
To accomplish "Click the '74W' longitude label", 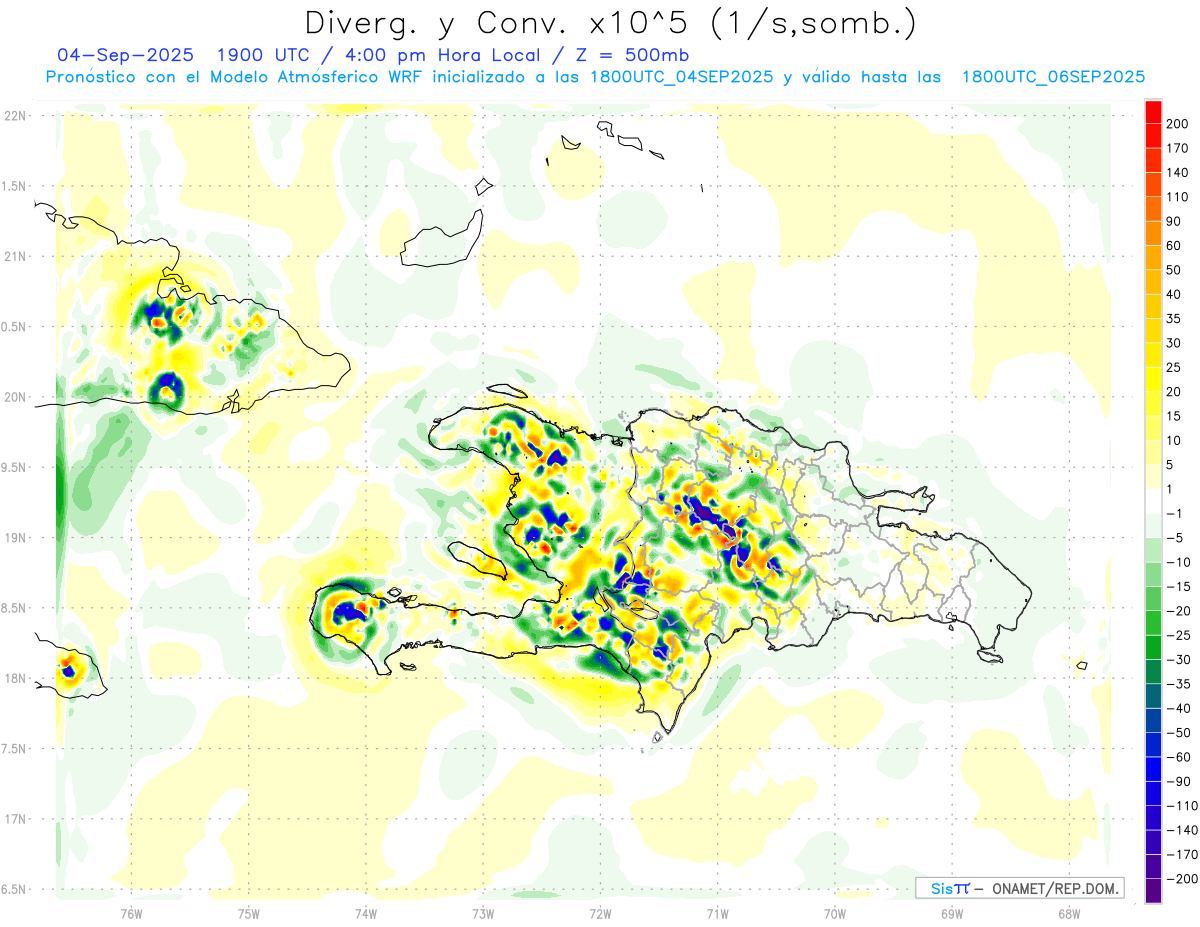I will [366, 914].
